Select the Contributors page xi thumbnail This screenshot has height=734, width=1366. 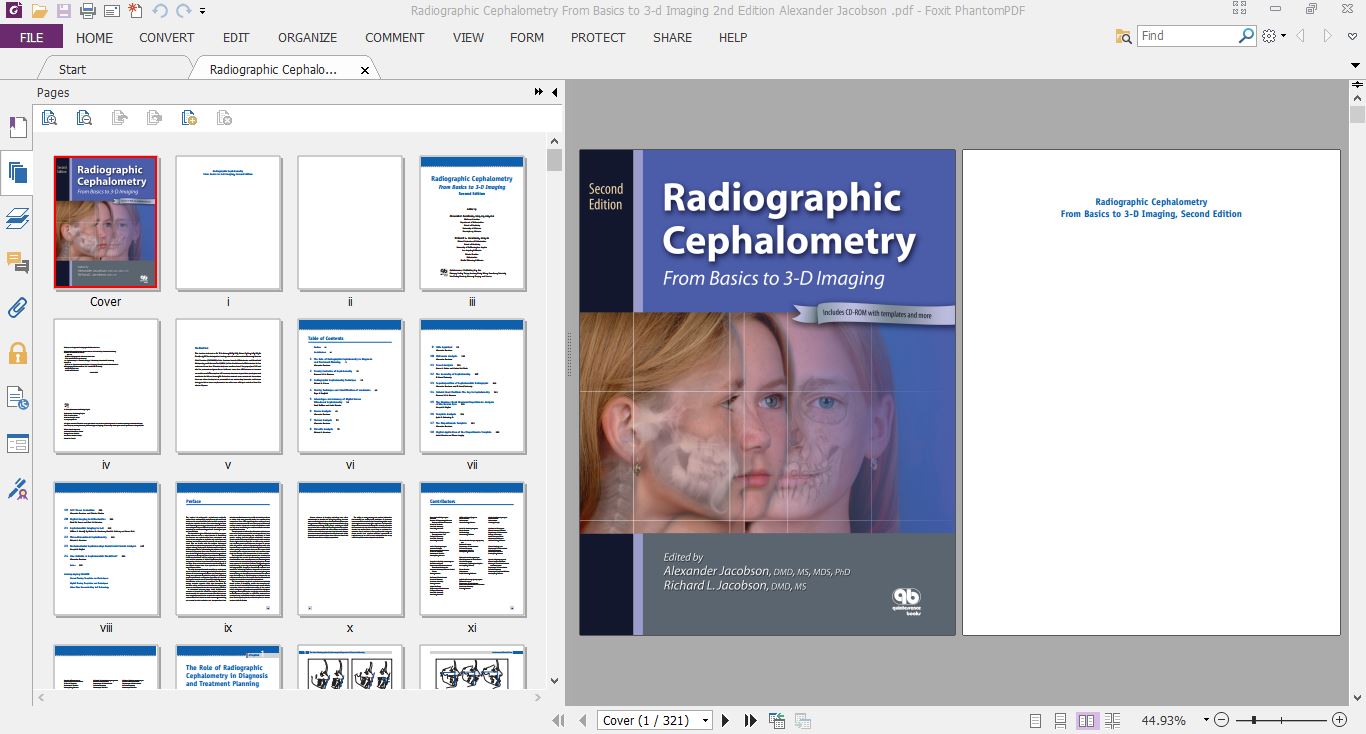(472, 549)
